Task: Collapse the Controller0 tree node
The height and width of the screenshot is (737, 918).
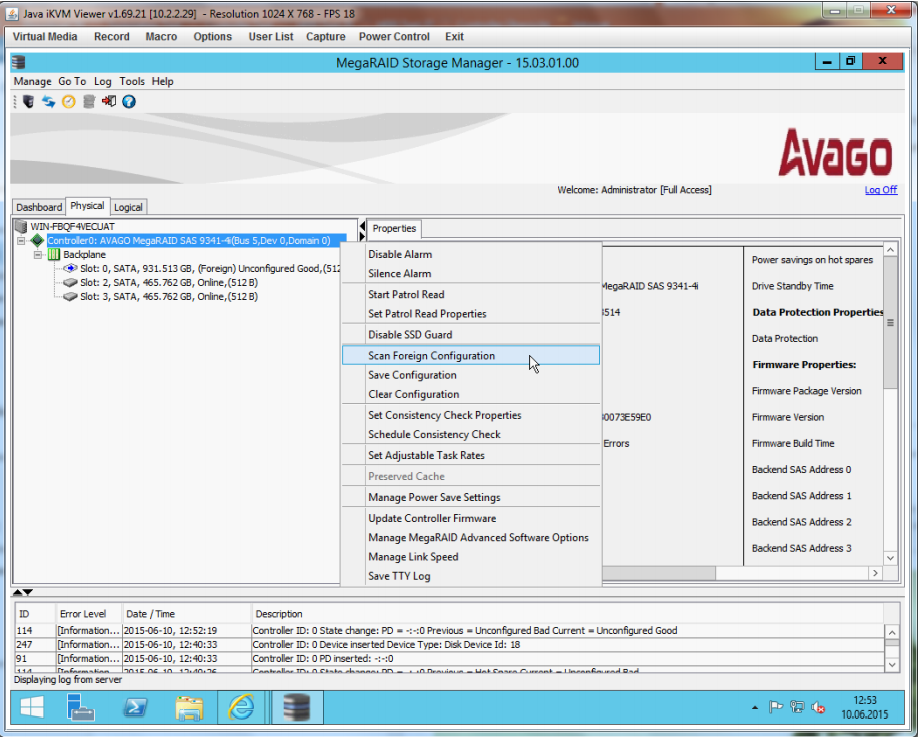Action: [x=21, y=241]
